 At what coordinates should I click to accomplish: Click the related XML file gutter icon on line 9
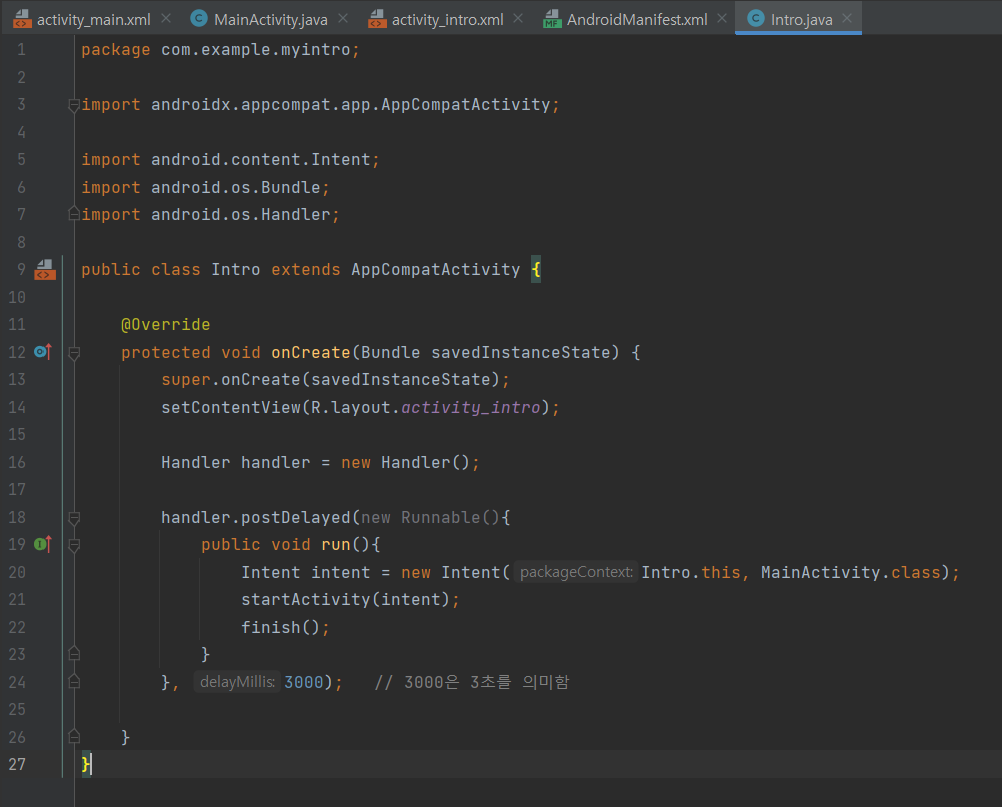pos(45,269)
